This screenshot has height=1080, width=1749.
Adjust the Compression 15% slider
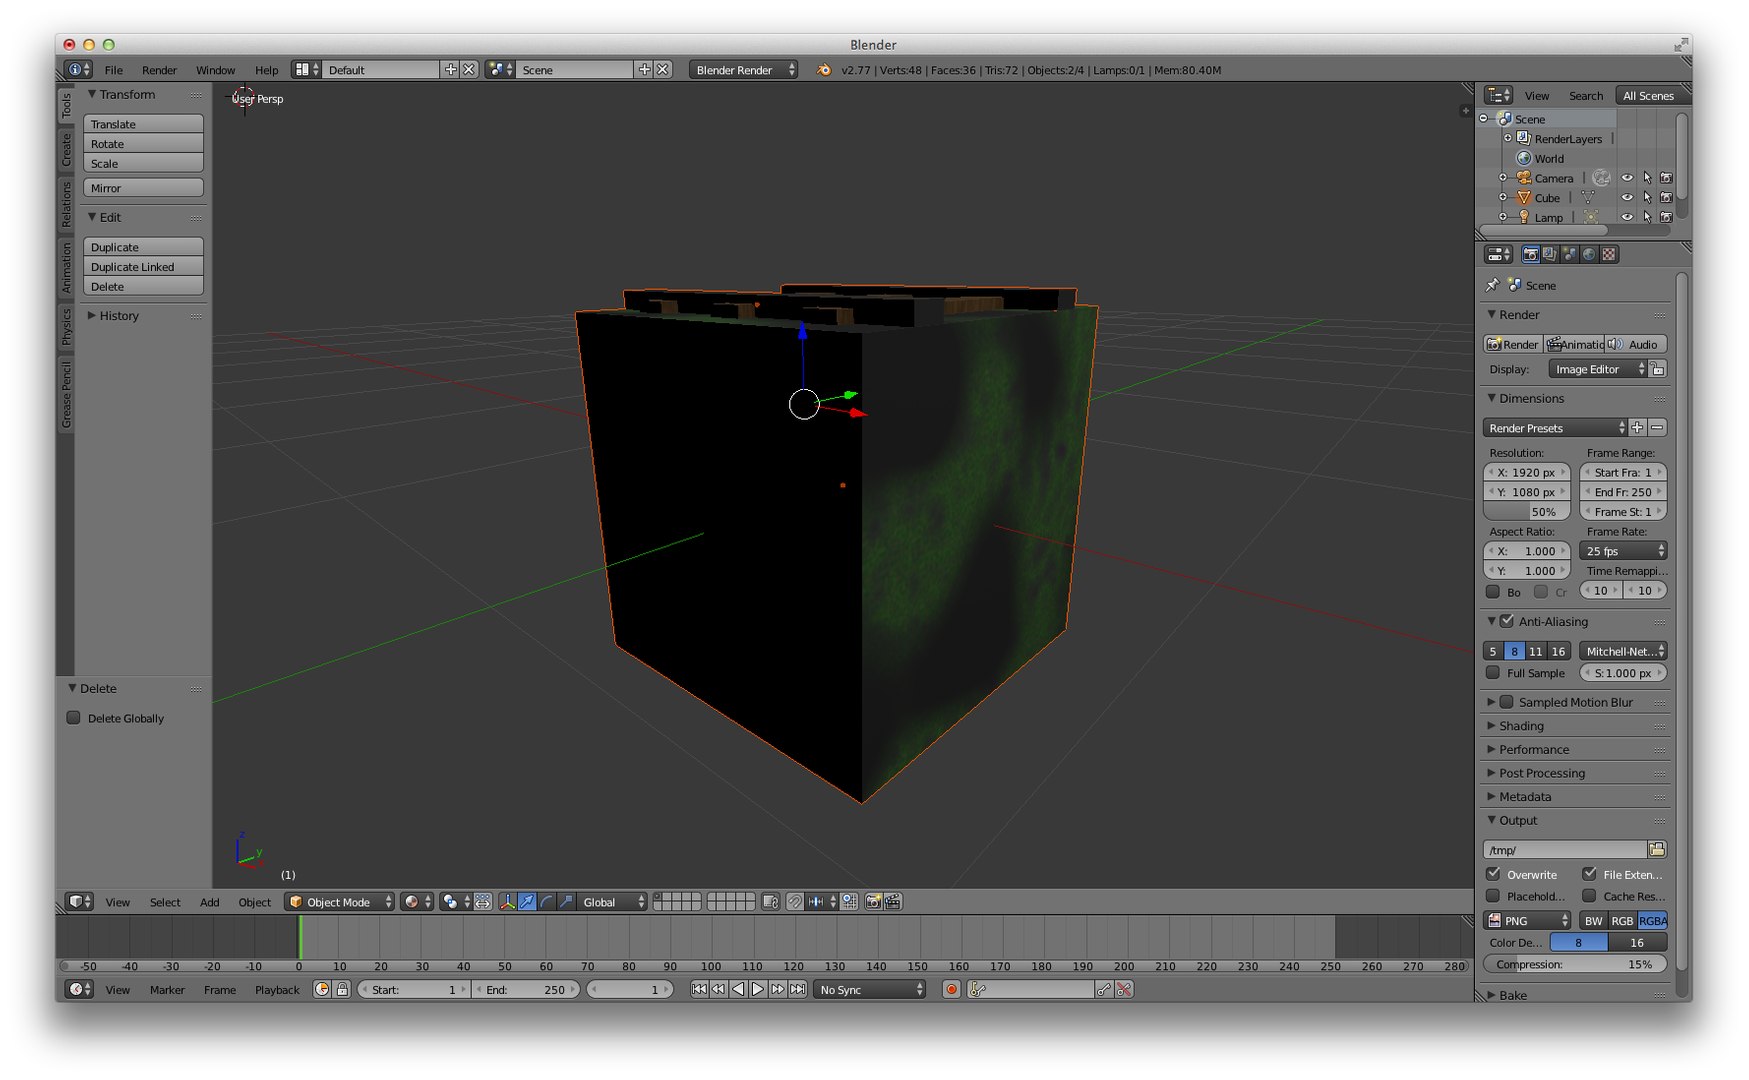(1575, 964)
